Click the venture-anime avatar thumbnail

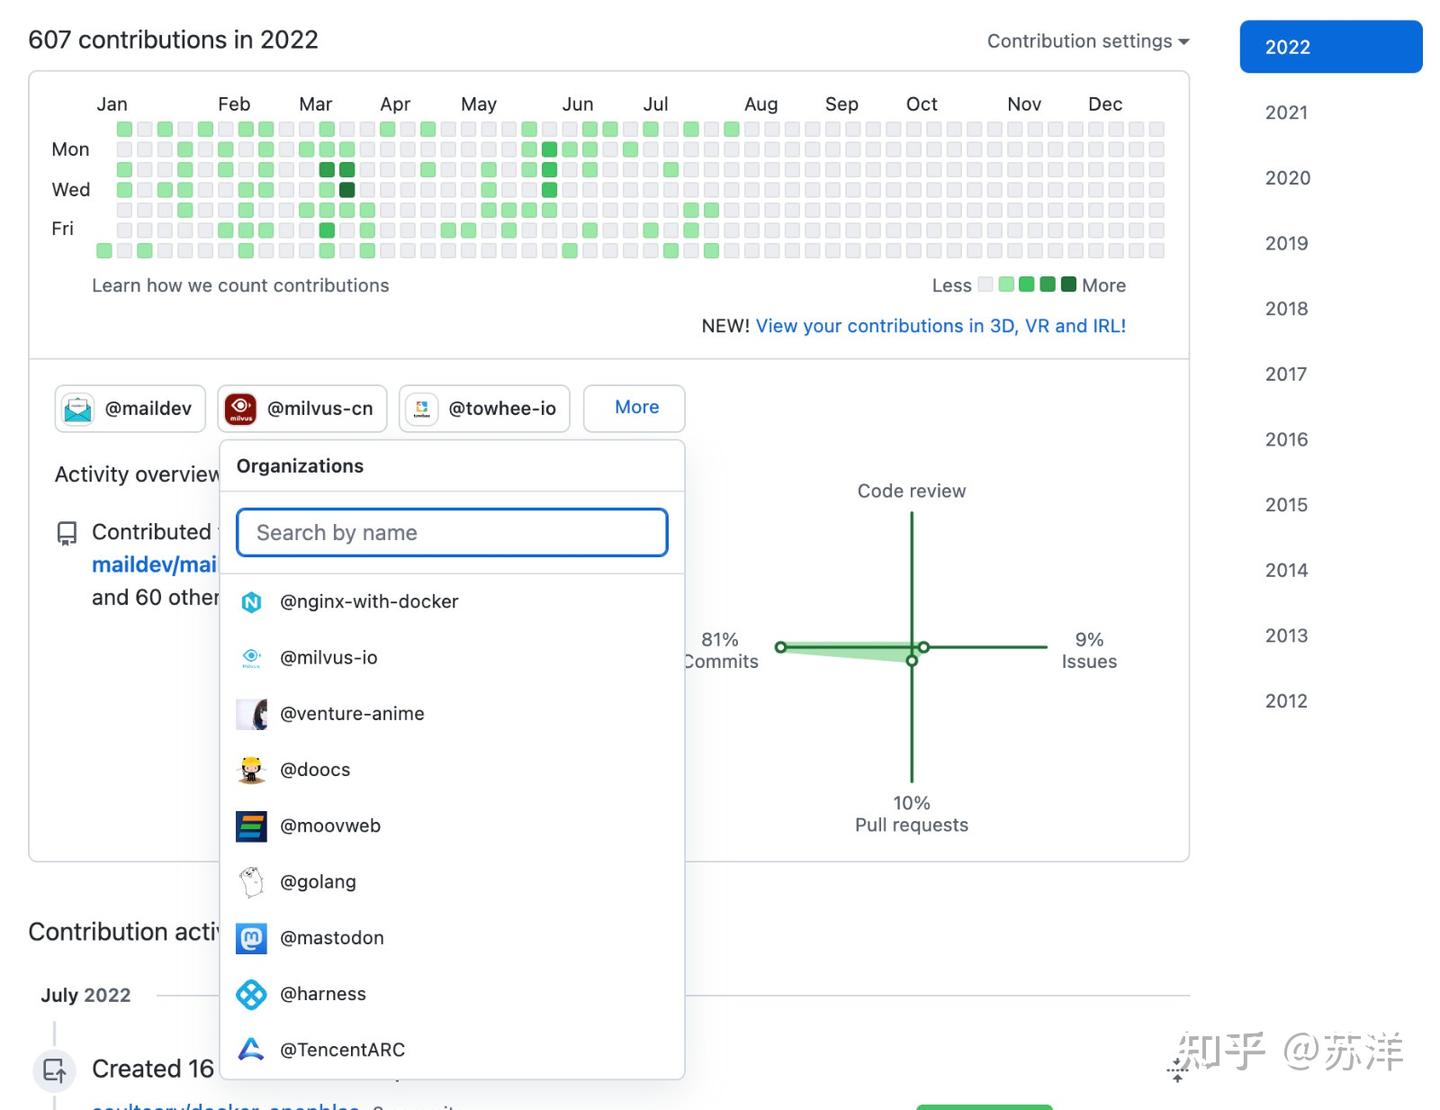[x=251, y=714]
